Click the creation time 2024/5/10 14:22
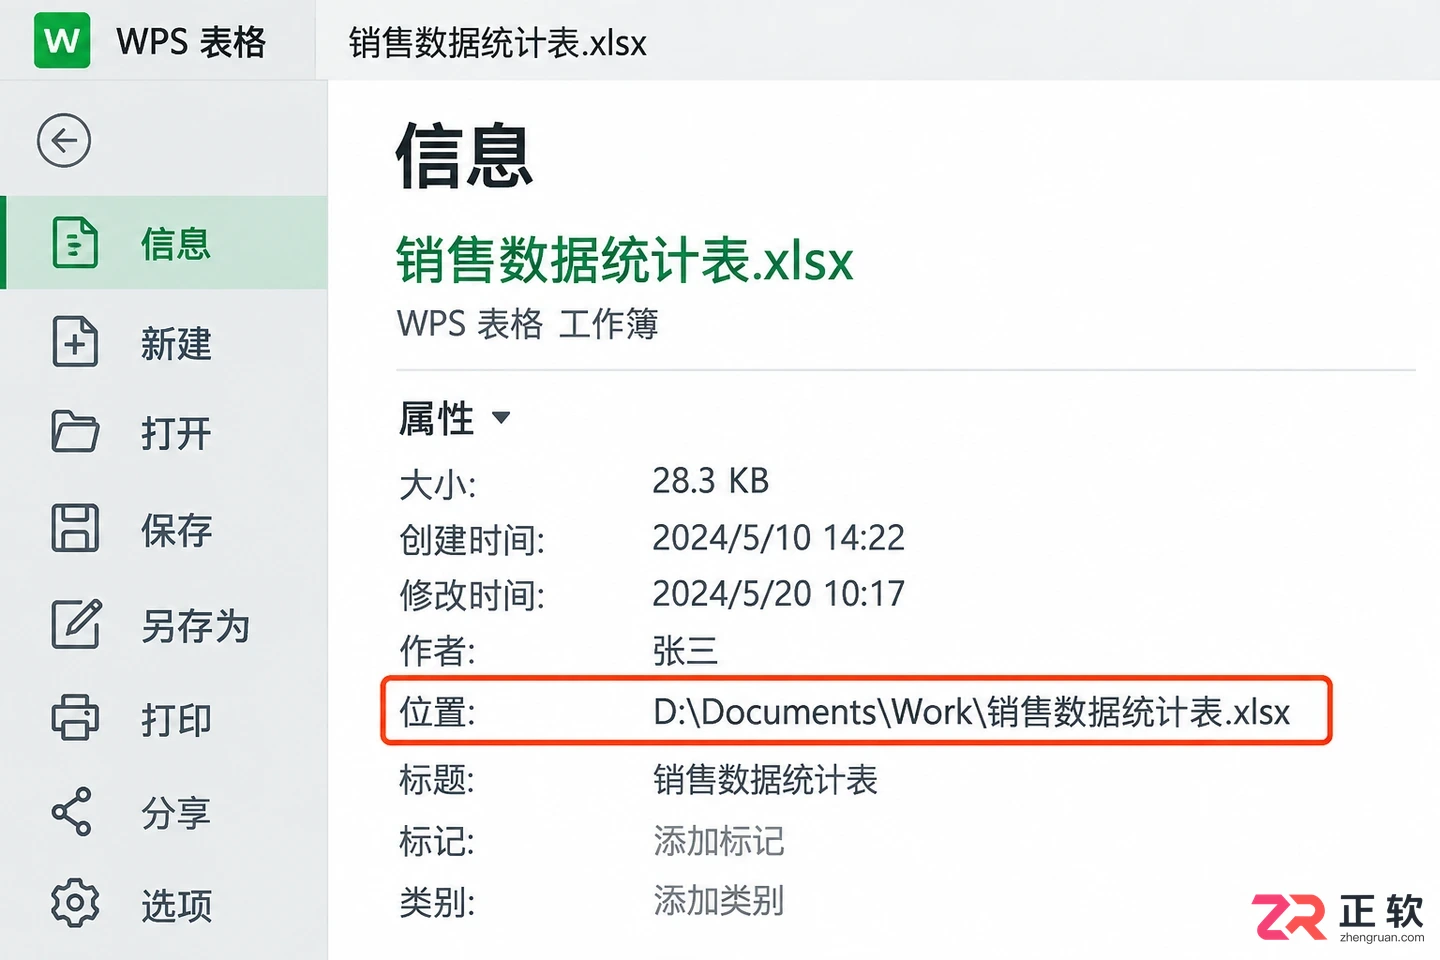Viewport: 1440px width, 960px height. (x=778, y=538)
